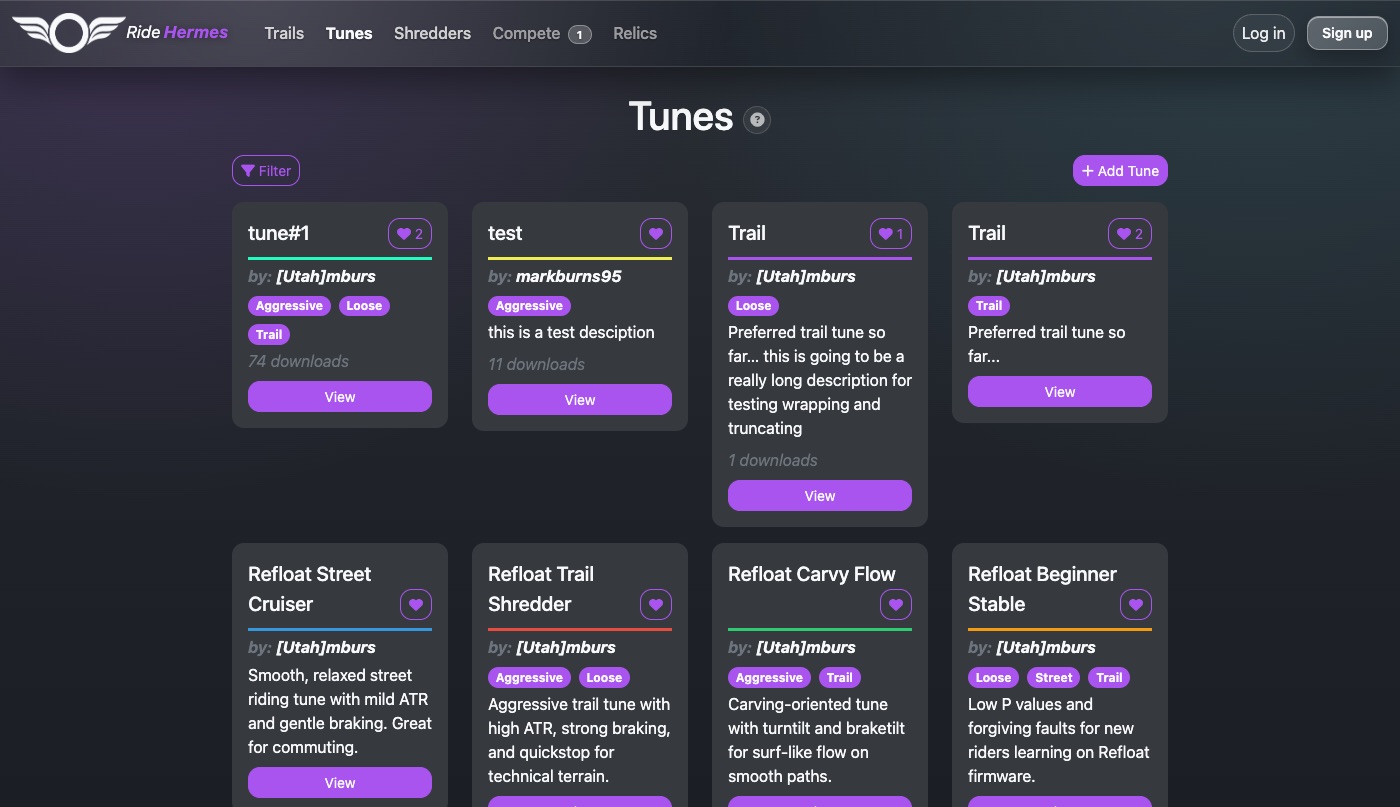
Task: Click Trail tag on Refloat Beginner Stable
Action: coord(1109,678)
